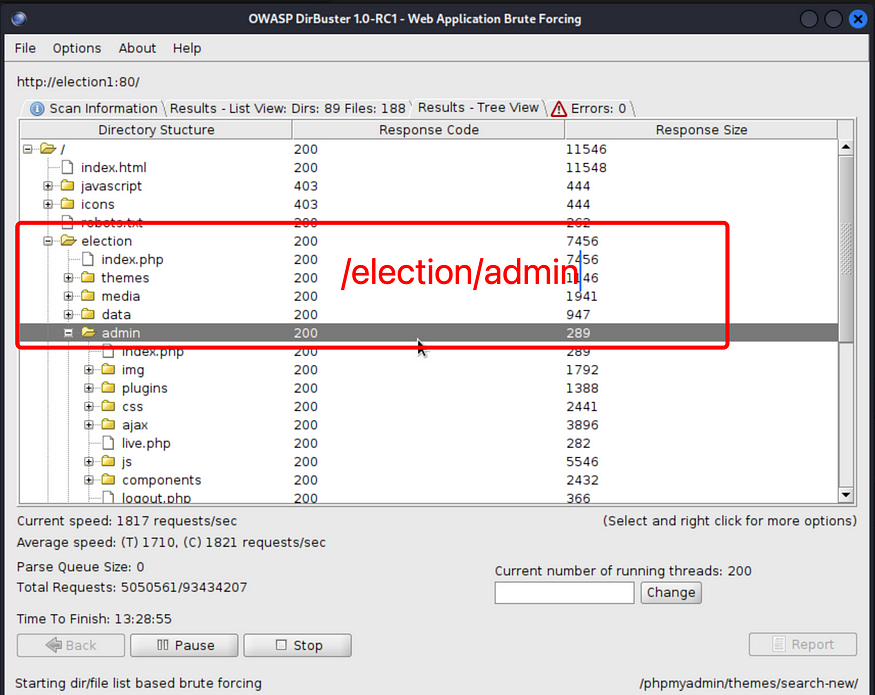Click the Response Code column header
875x695 pixels.
pos(429,130)
